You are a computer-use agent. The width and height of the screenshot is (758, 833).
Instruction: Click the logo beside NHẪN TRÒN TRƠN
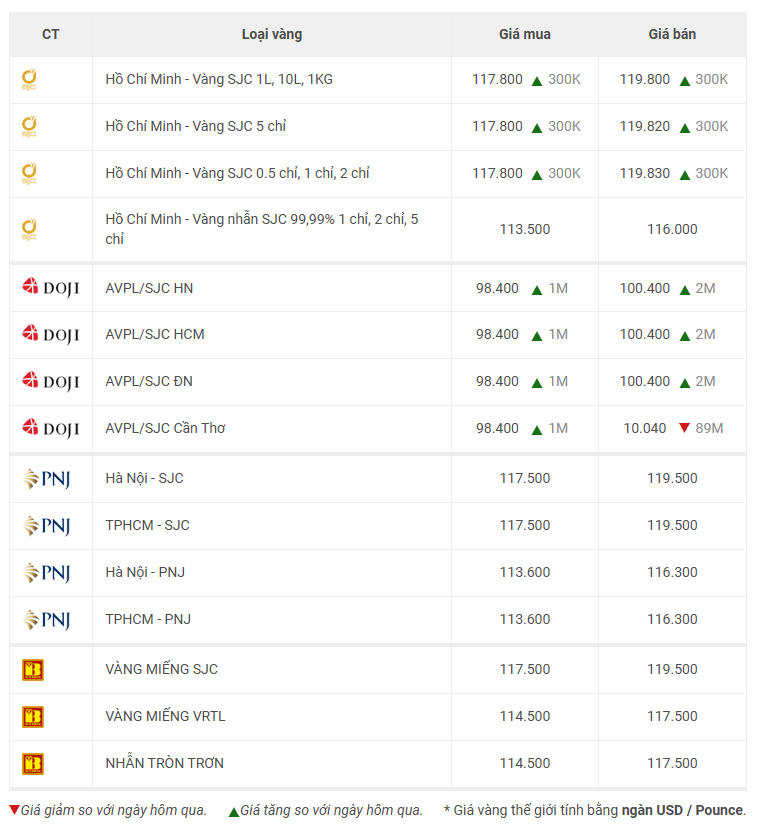pyautogui.click(x=32, y=763)
